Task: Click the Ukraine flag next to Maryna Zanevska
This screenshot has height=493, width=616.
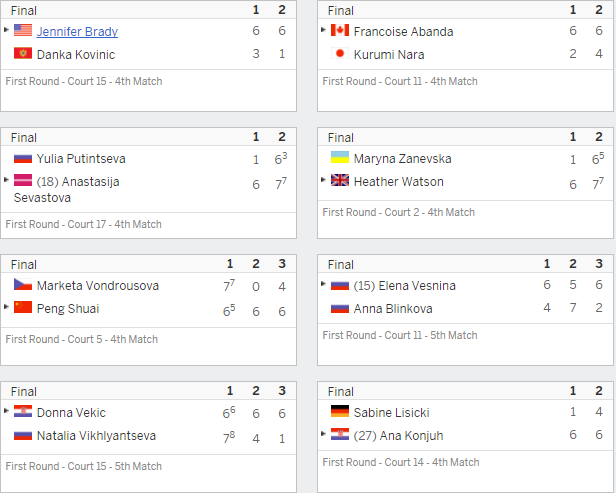Action: (x=340, y=157)
